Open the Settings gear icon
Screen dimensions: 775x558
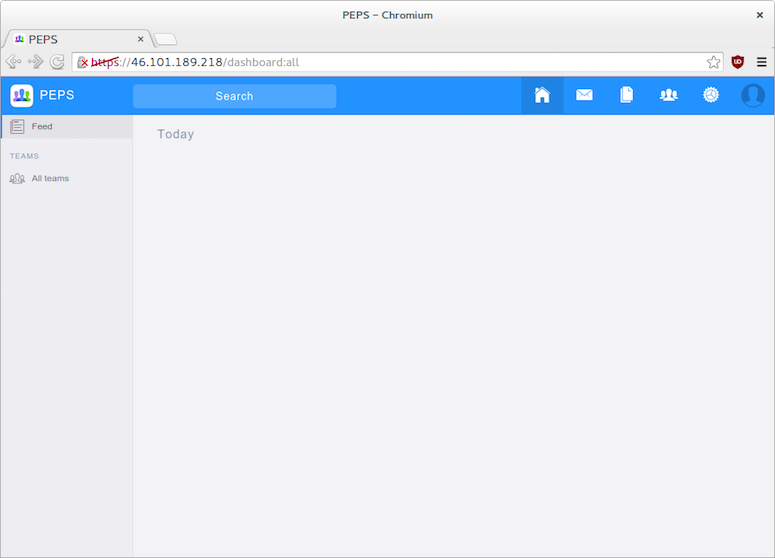[711, 94]
